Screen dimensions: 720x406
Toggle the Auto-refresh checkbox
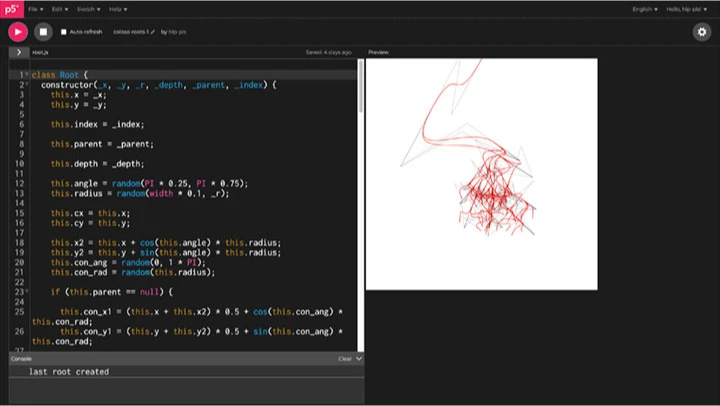64,32
